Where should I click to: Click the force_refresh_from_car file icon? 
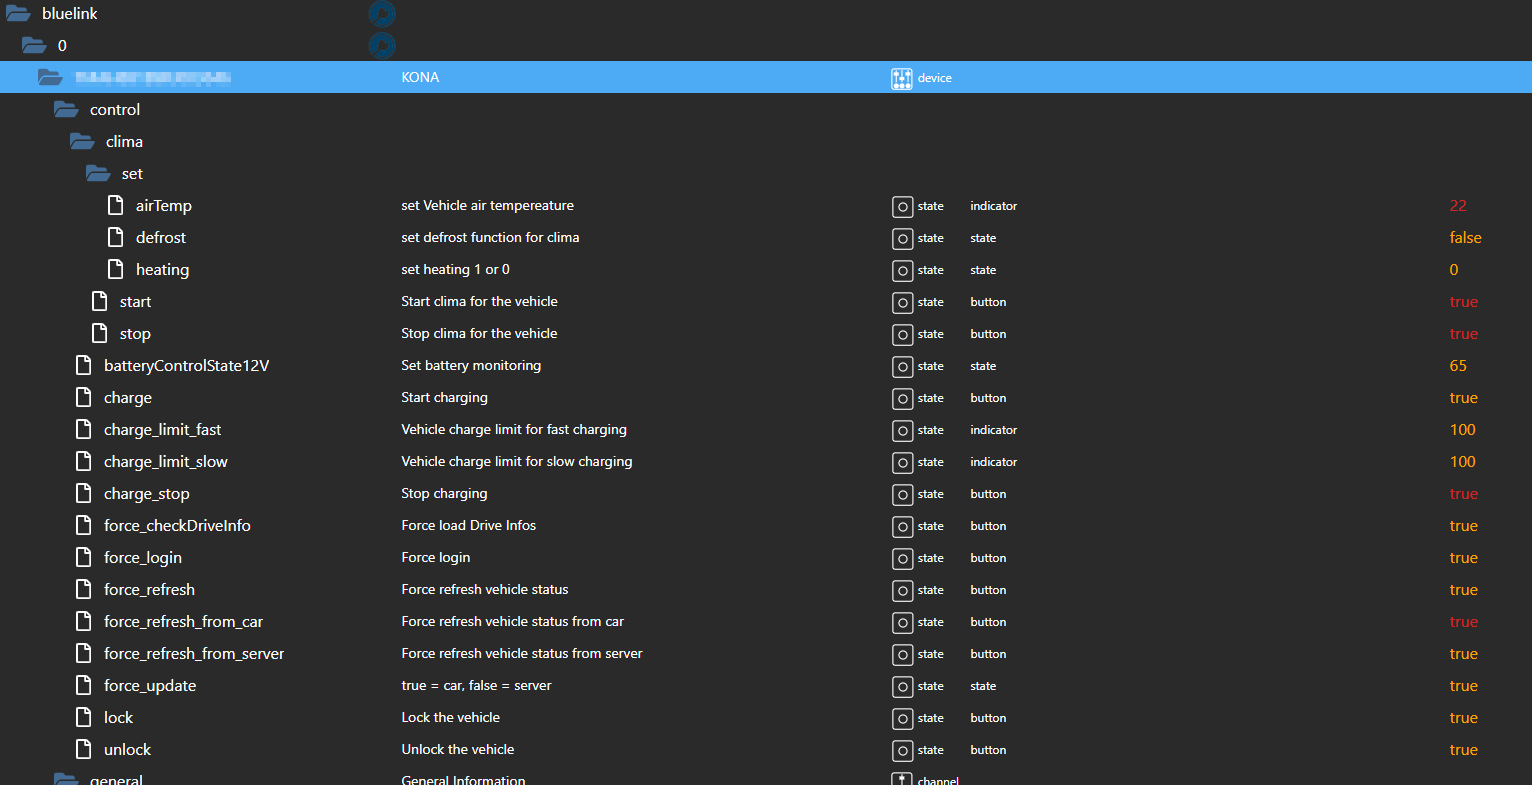click(84, 621)
